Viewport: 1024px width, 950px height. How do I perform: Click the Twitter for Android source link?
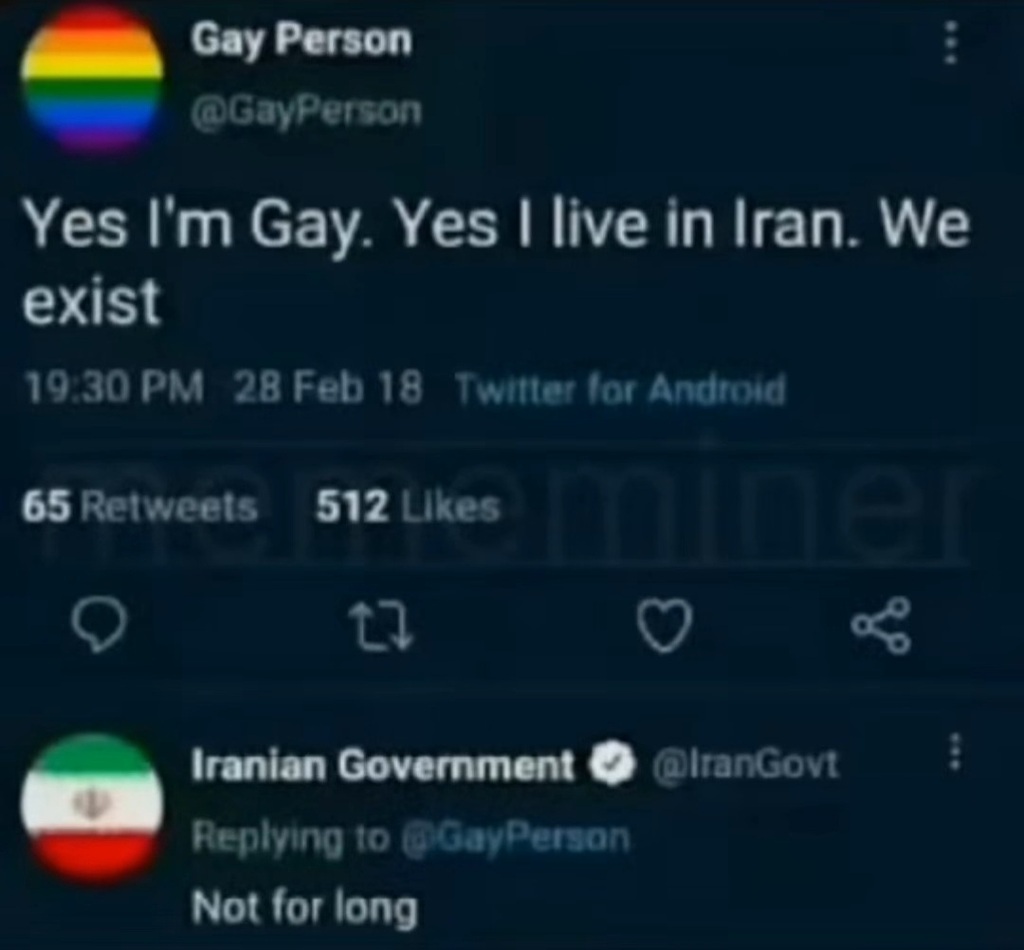tap(620, 390)
